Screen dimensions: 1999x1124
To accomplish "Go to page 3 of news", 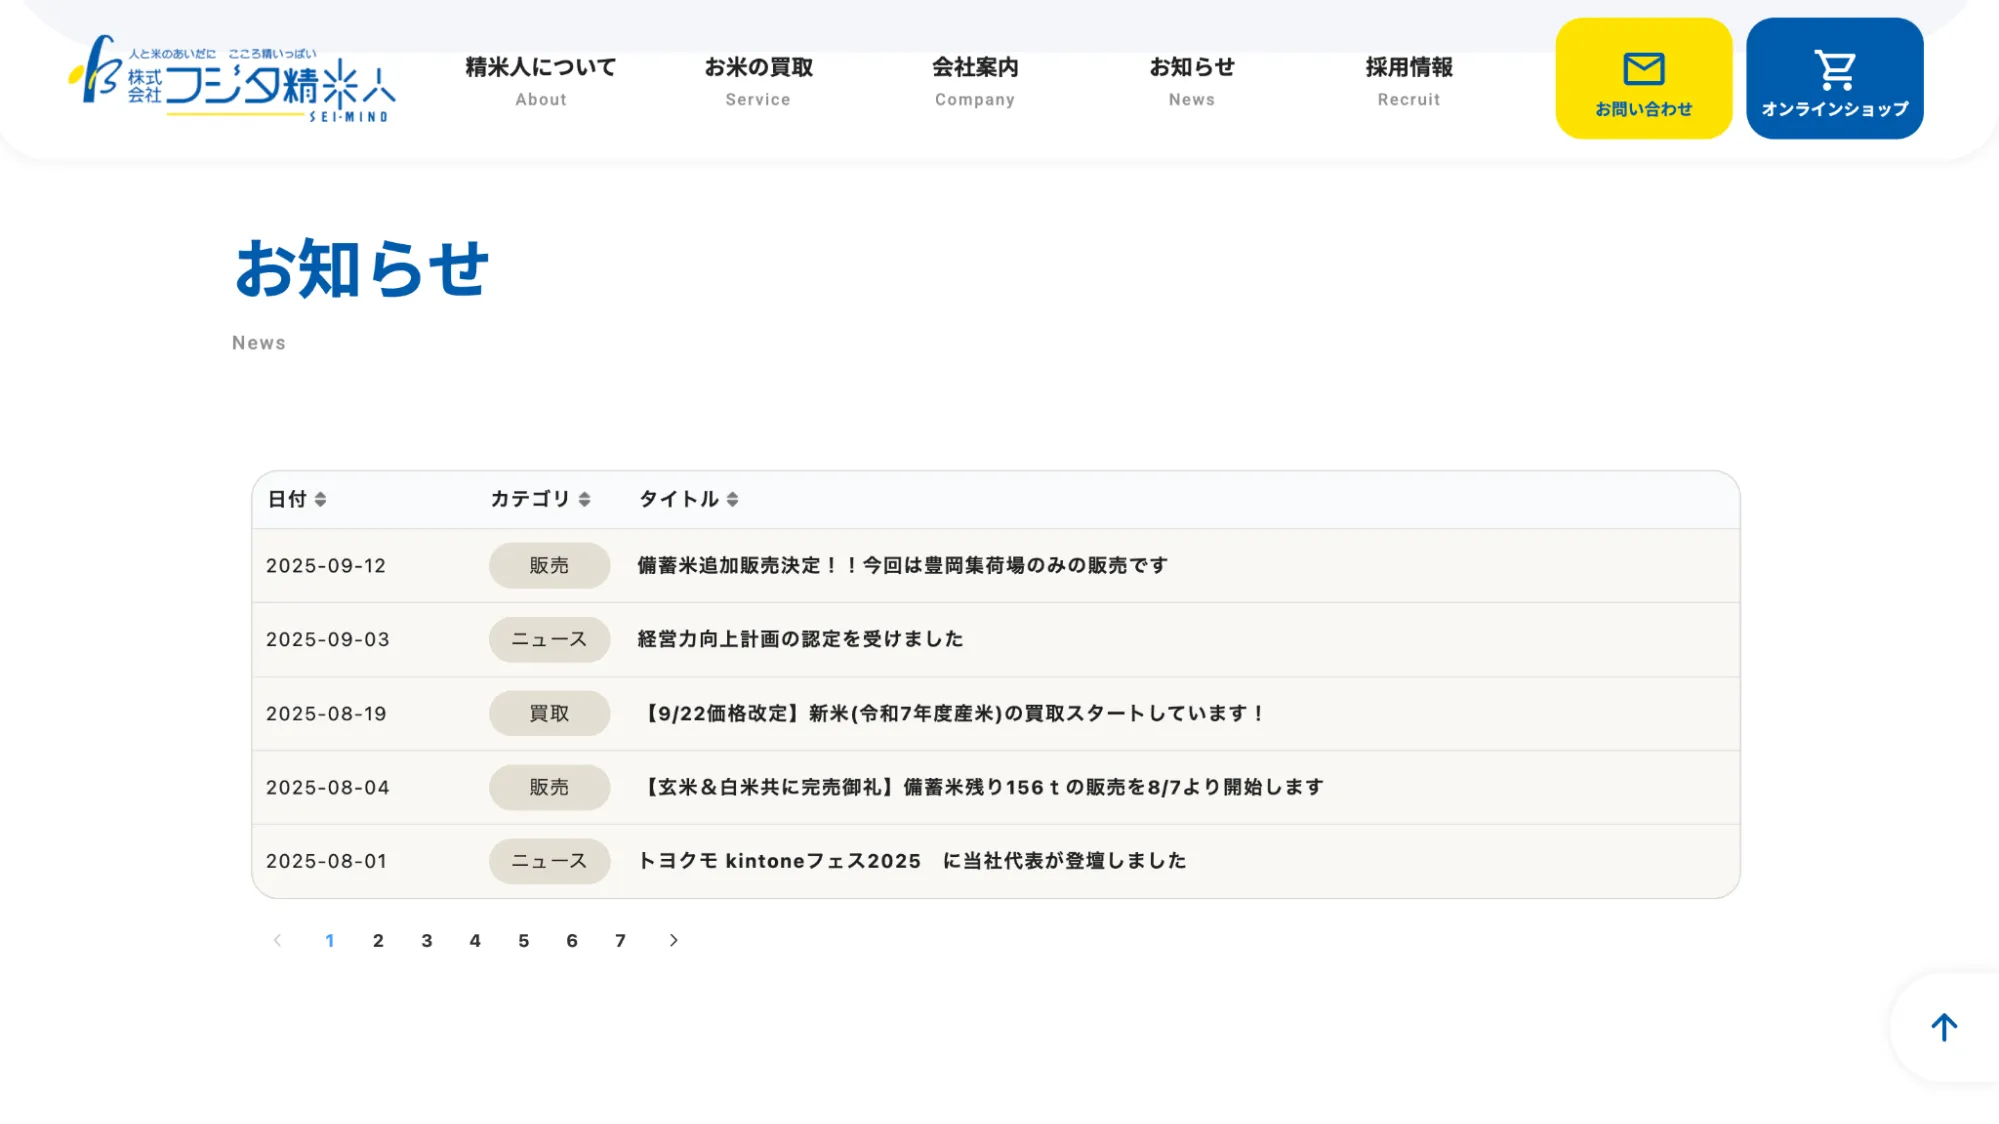I will coord(427,940).
